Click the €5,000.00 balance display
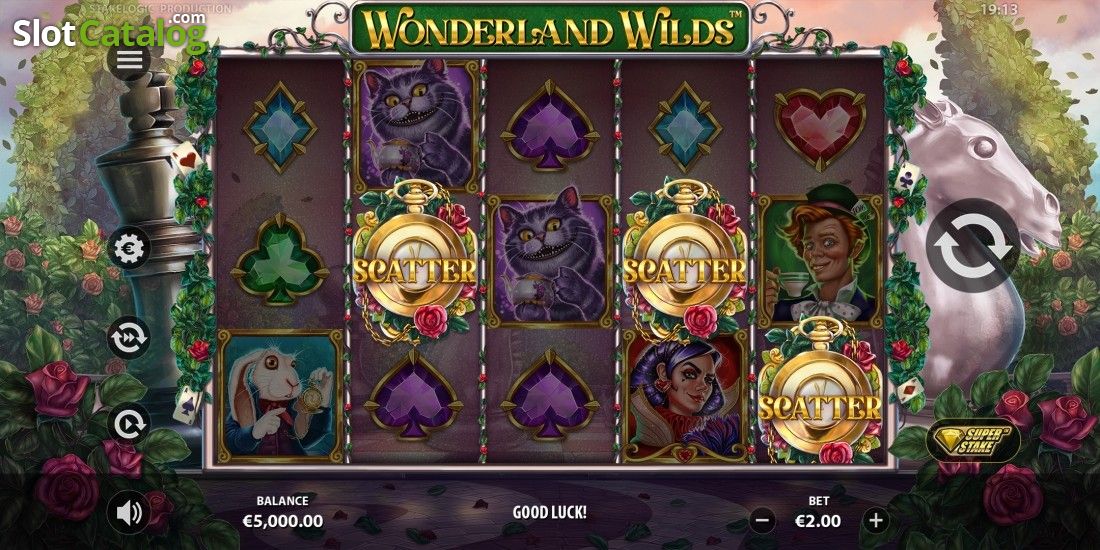Viewport: 1100px width, 550px height. coord(283,521)
